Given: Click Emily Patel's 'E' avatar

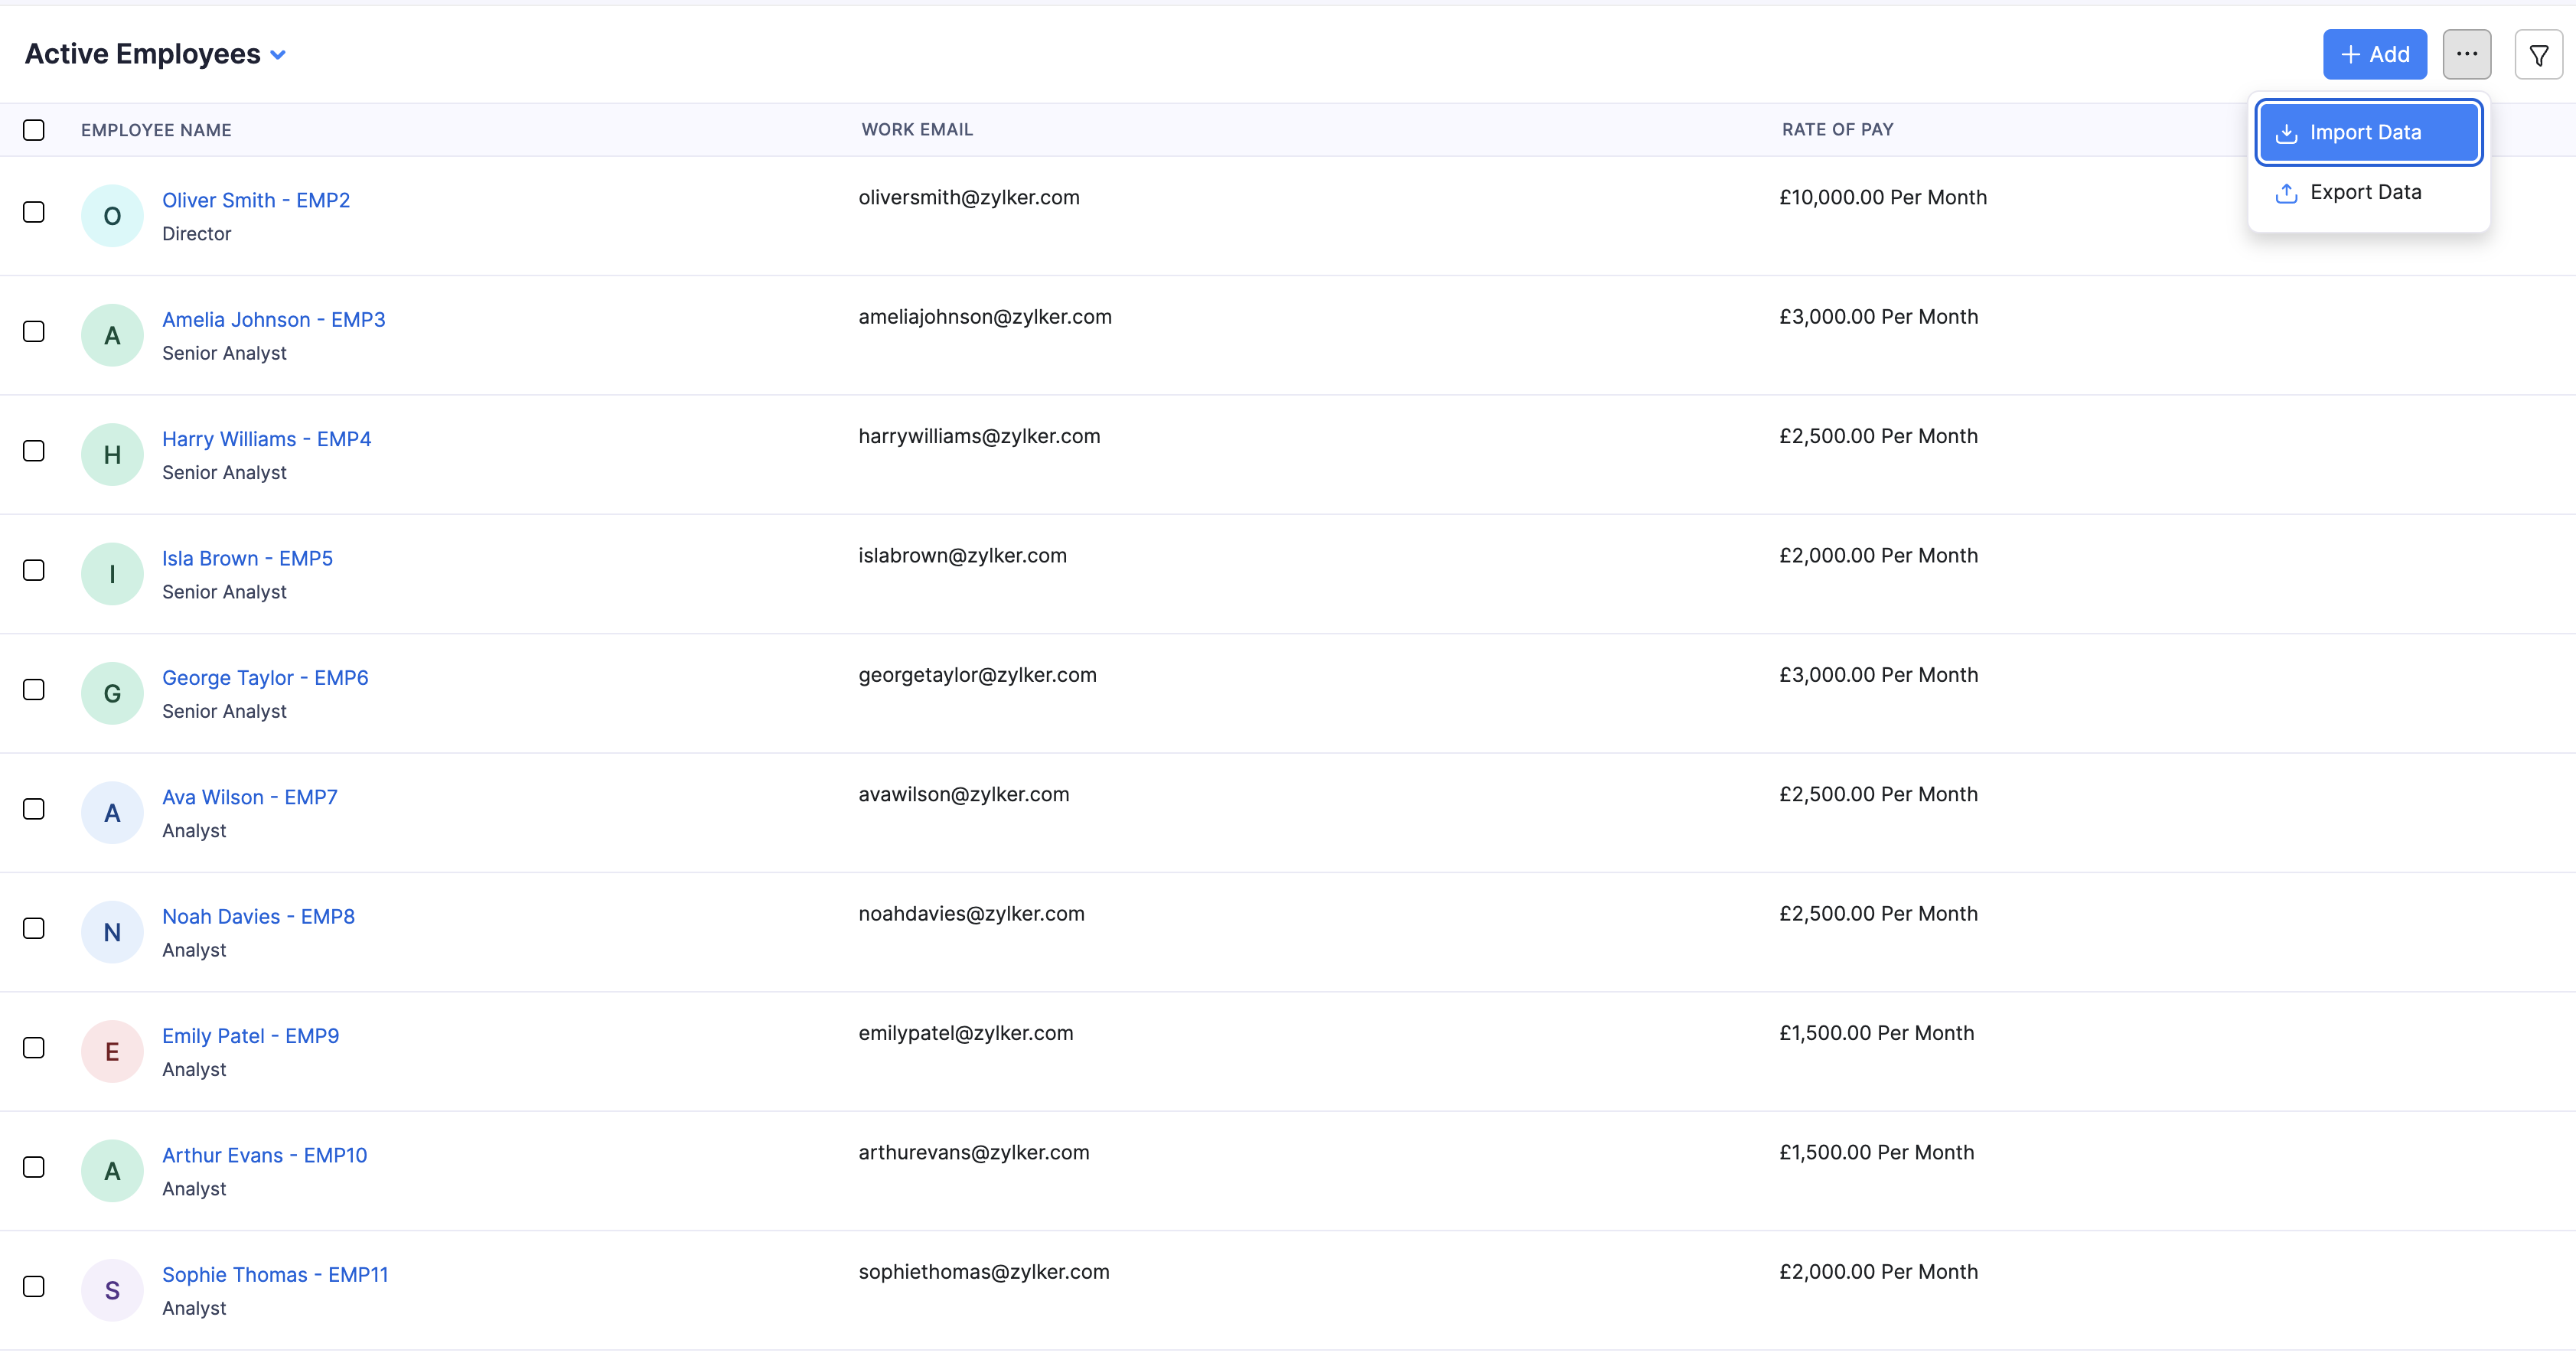Looking at the screenshot, I should 112,1051.
